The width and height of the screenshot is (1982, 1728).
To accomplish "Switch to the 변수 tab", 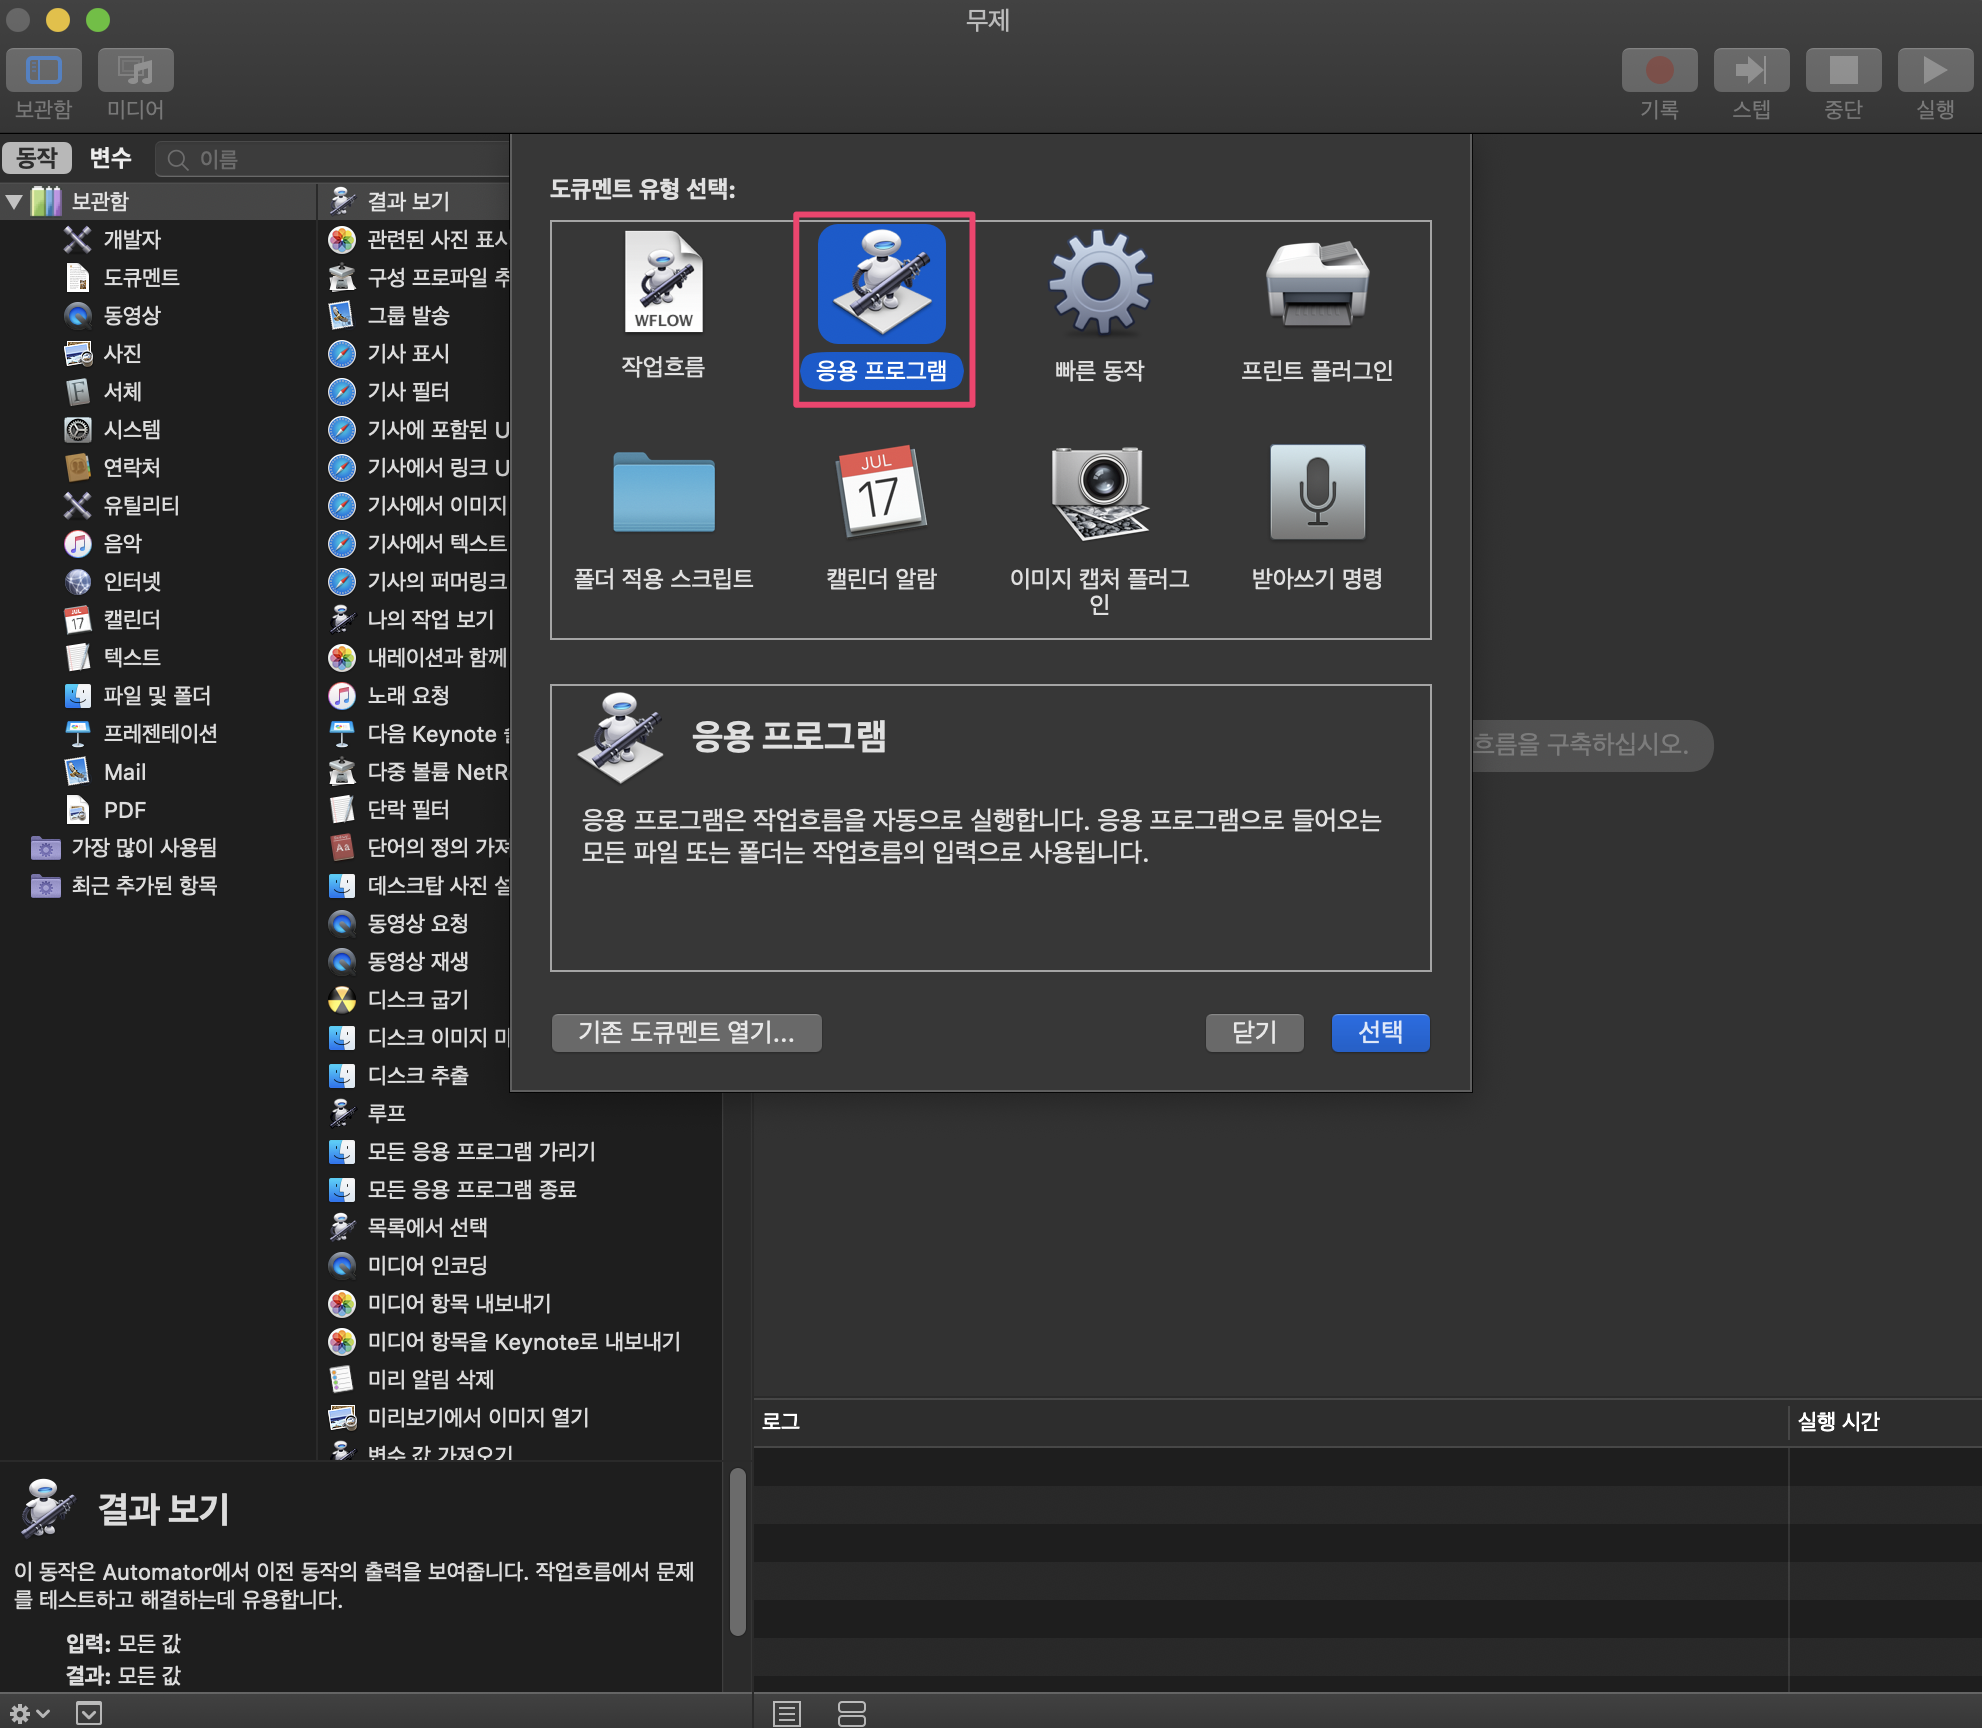I will tap(110, 158).
